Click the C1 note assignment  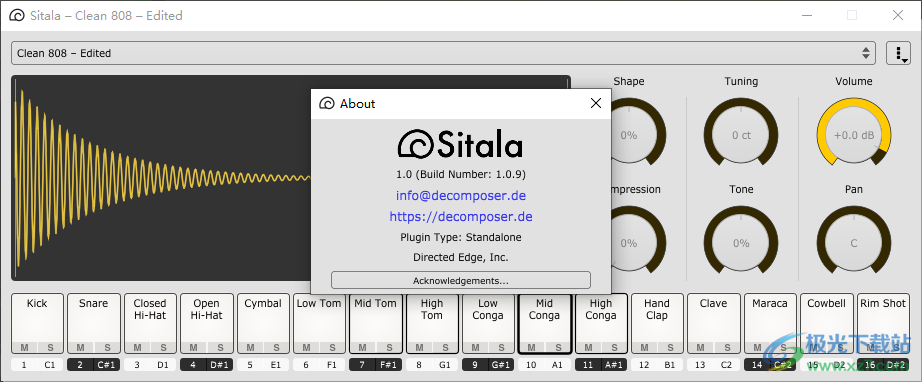point(50,365)
